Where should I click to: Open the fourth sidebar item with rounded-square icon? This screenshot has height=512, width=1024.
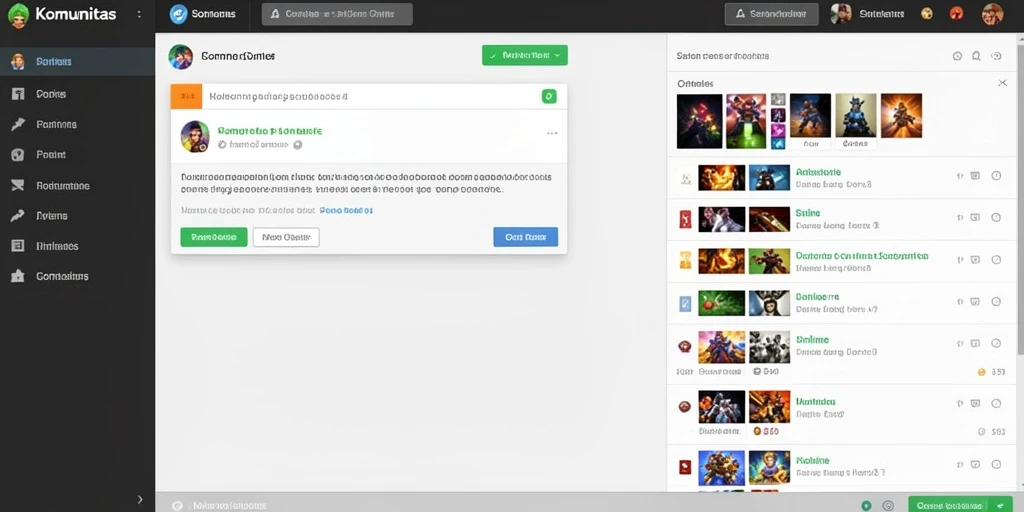pyautogui.click(x=77, y=155)
